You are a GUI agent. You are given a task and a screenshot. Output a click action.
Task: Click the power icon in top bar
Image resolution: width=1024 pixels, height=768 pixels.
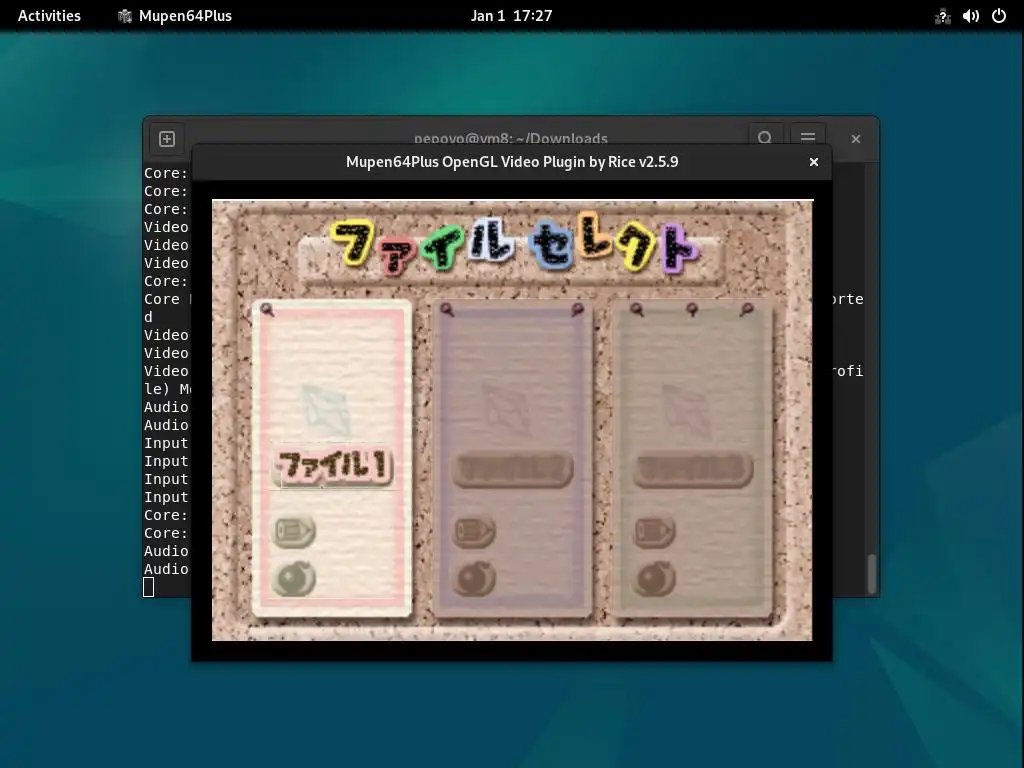[x=999, y=16]
